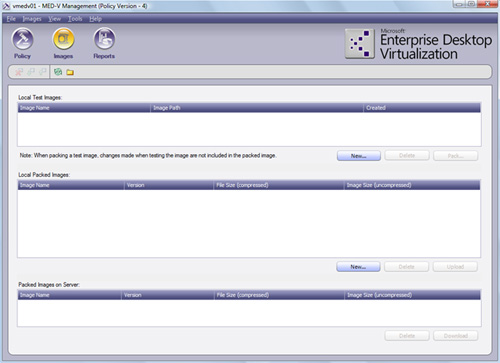The width and height of the screenshot is (500, 363).
Task: Click New under Local Test Images
Action: click(359, 156)
